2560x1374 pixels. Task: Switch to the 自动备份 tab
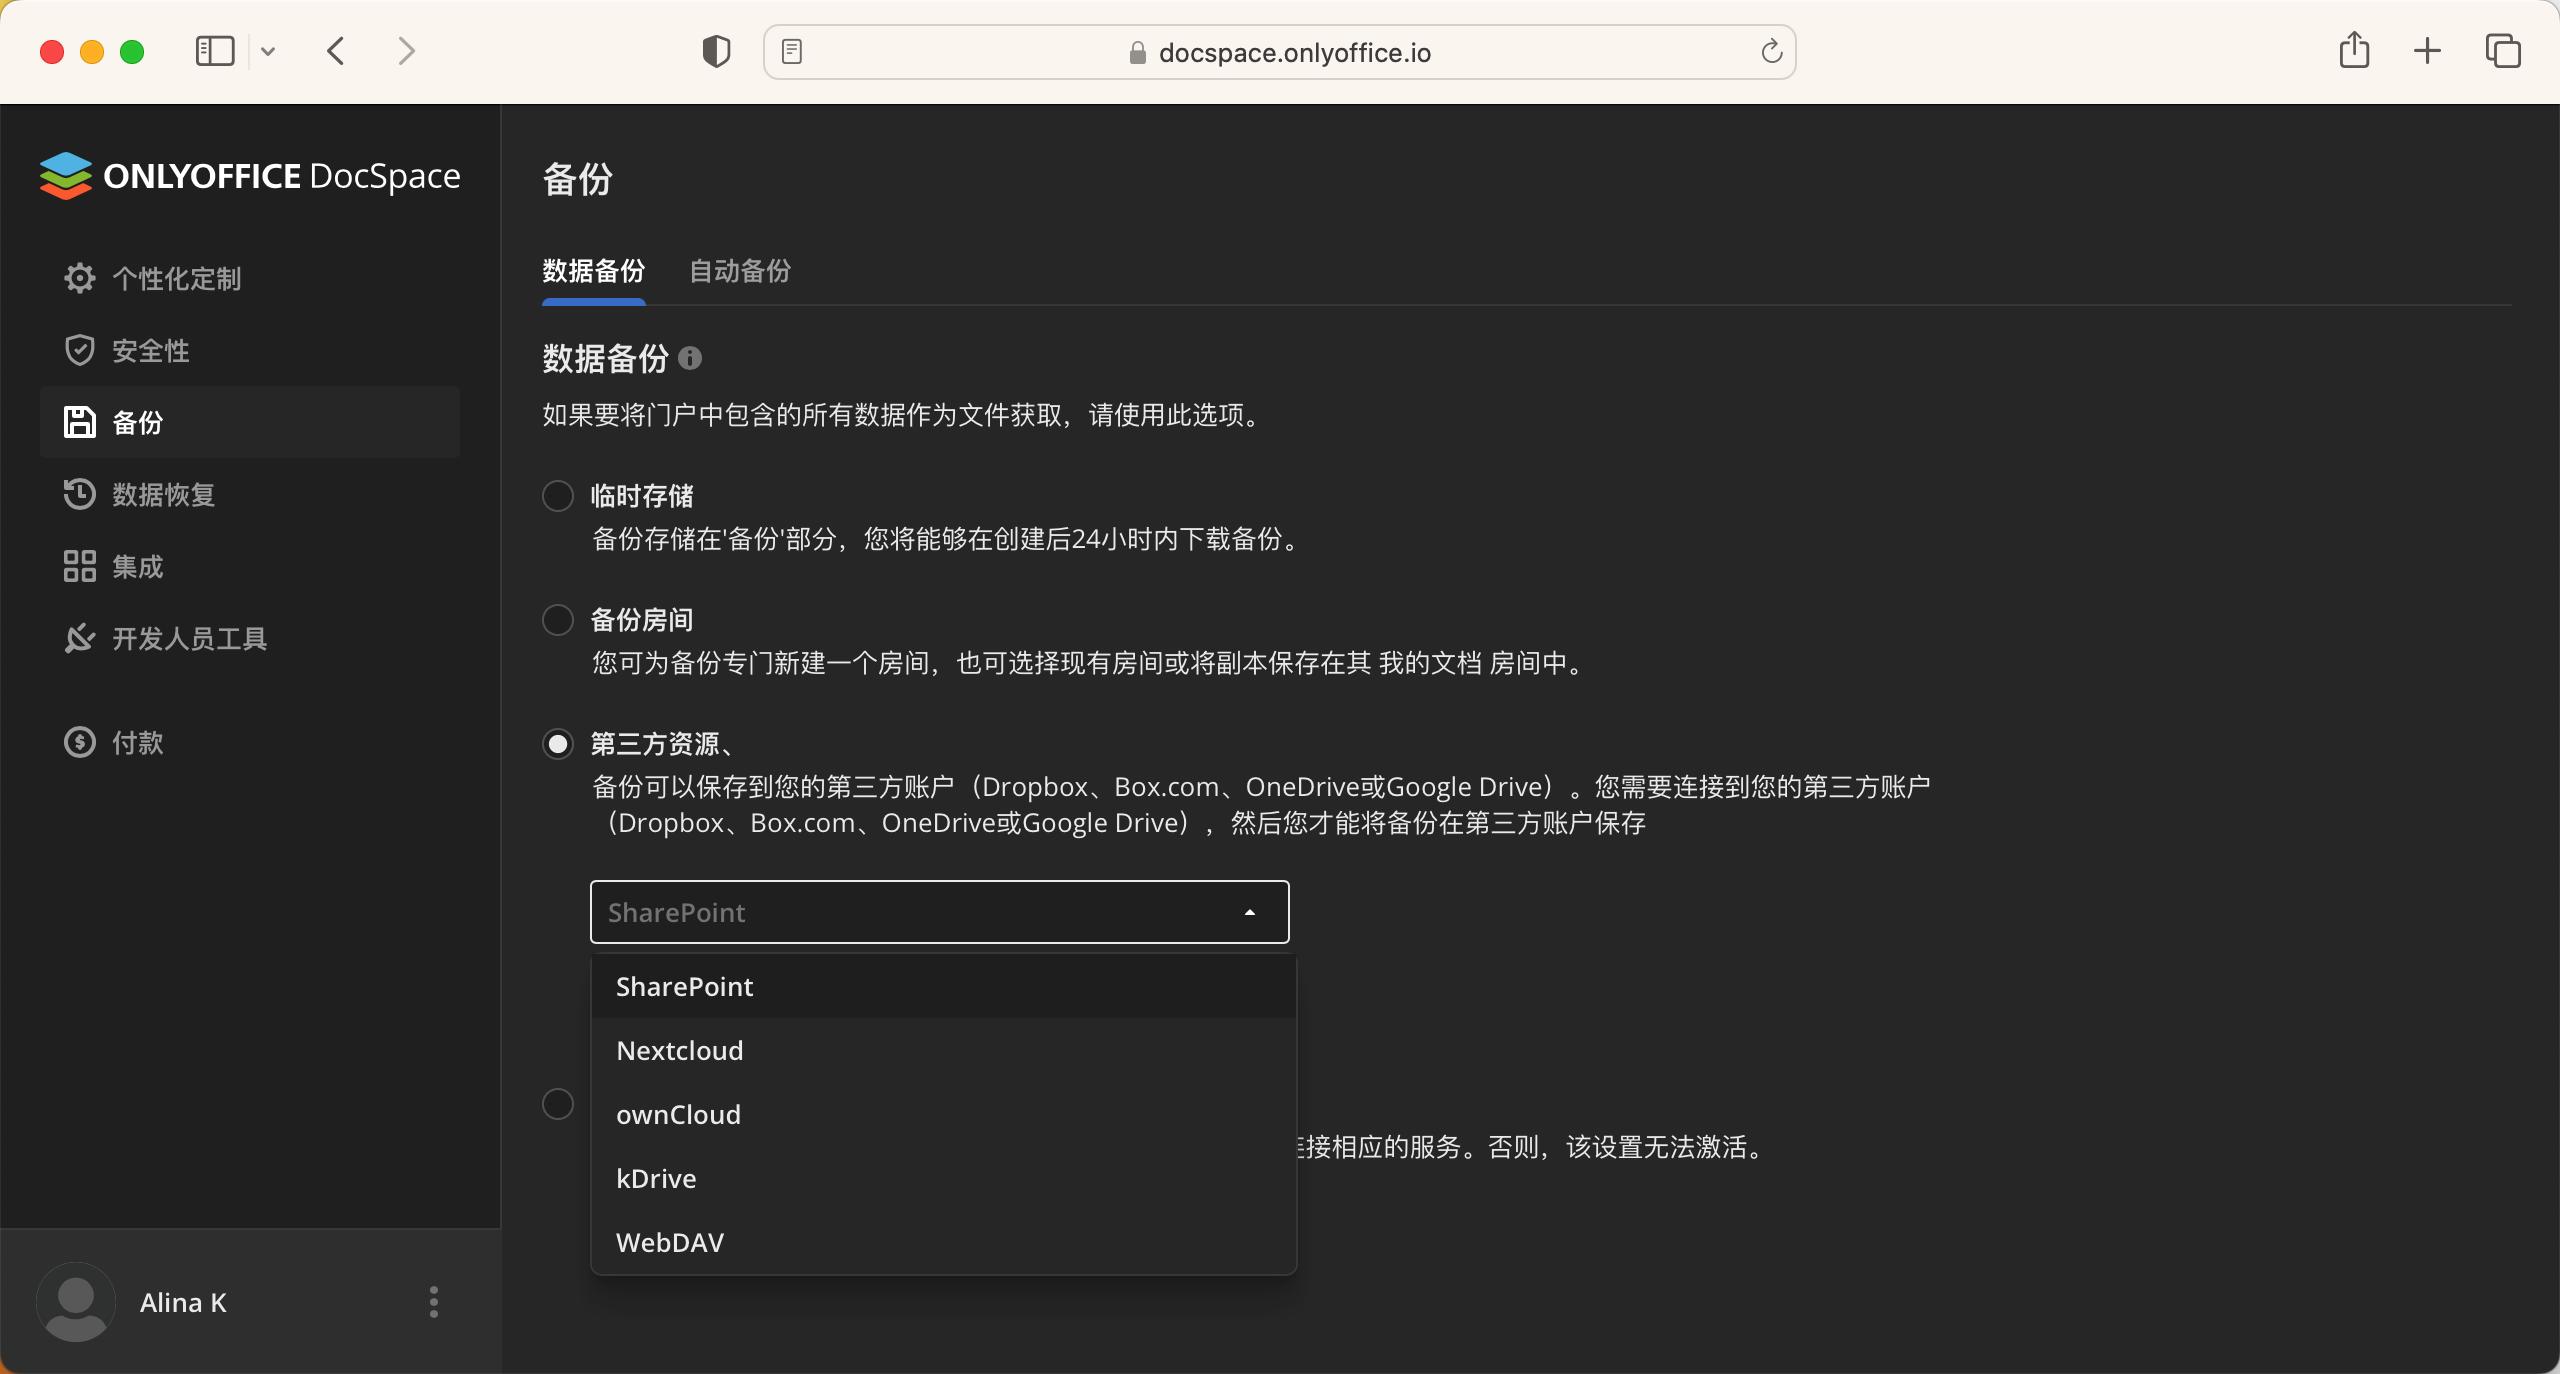[x=738, y=271]
